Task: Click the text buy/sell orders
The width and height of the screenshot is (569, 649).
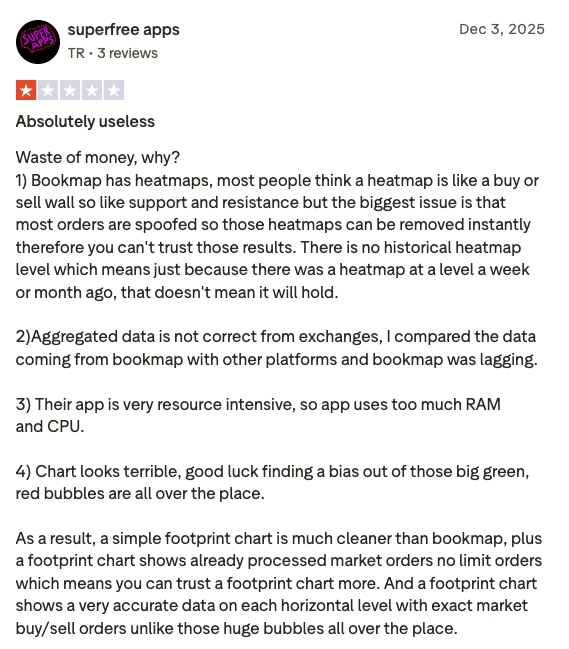Action: [x=71, y=628]
